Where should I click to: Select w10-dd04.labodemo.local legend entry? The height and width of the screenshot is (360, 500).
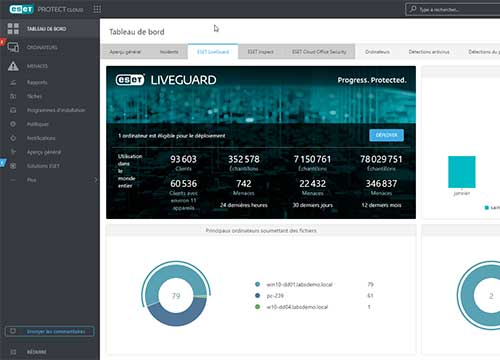coord(297,307)
